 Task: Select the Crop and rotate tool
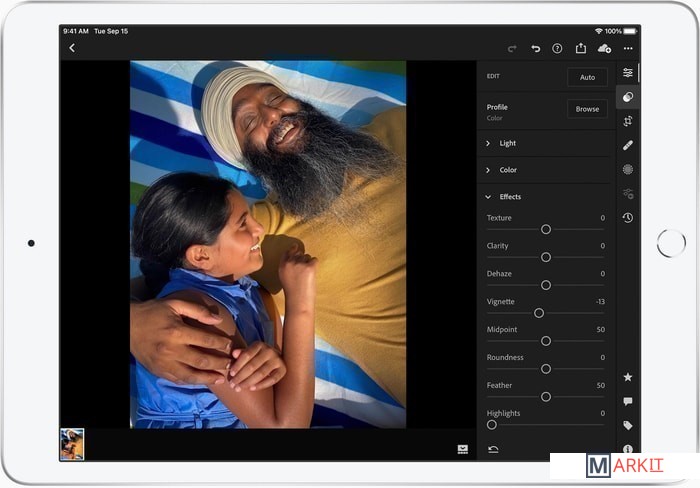[627, 121]
